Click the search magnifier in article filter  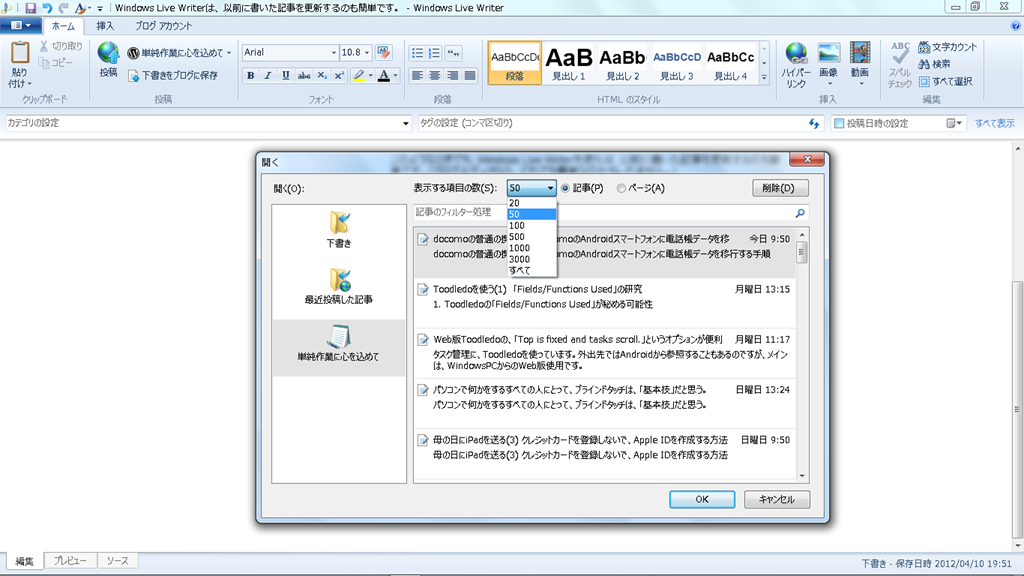click(x=800, y=213)
